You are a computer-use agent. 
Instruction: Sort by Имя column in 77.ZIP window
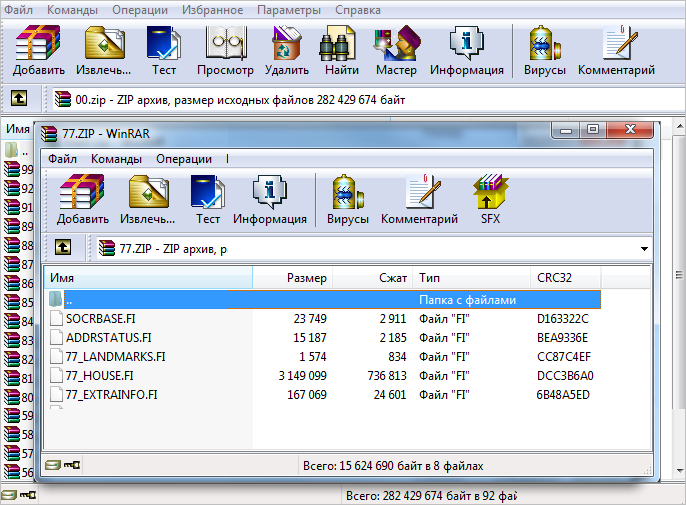coord(148,277)
